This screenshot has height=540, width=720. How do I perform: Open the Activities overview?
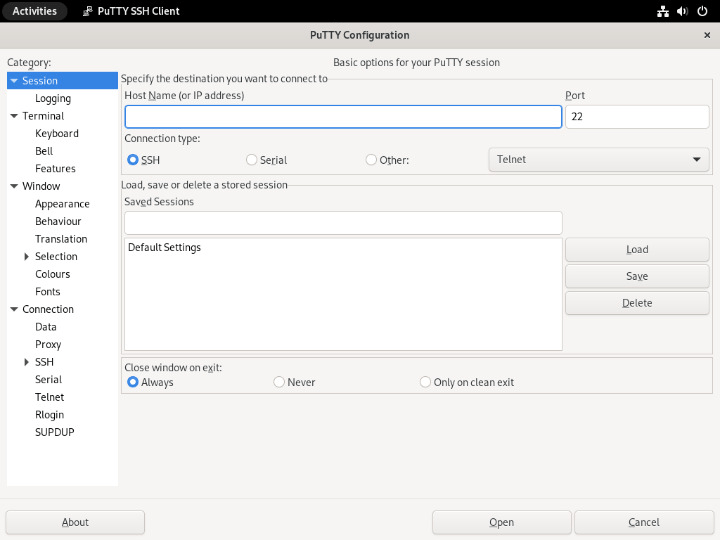tap(34, 11)
